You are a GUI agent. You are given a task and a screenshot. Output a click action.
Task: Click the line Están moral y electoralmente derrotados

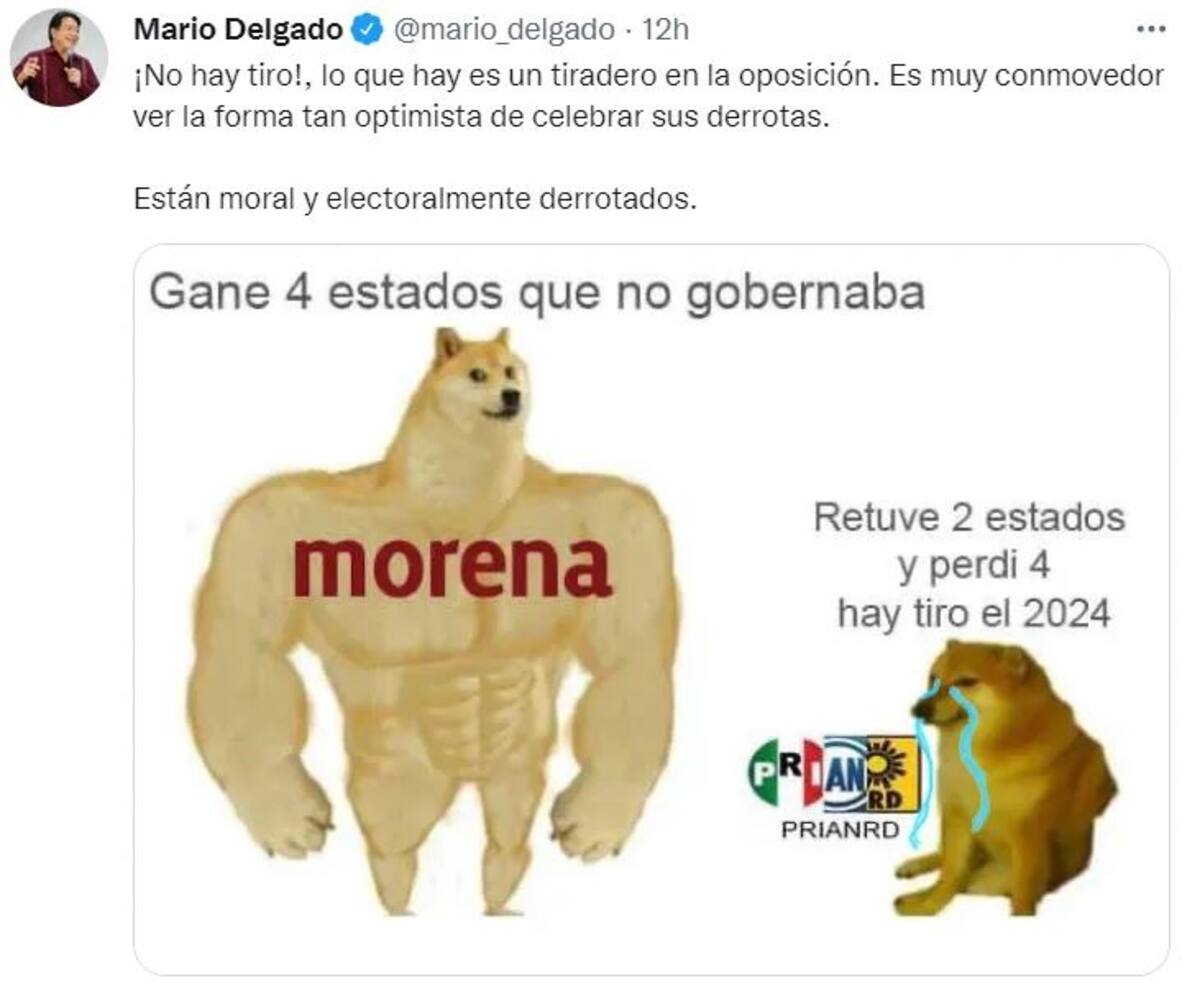(x=414, y=198)
